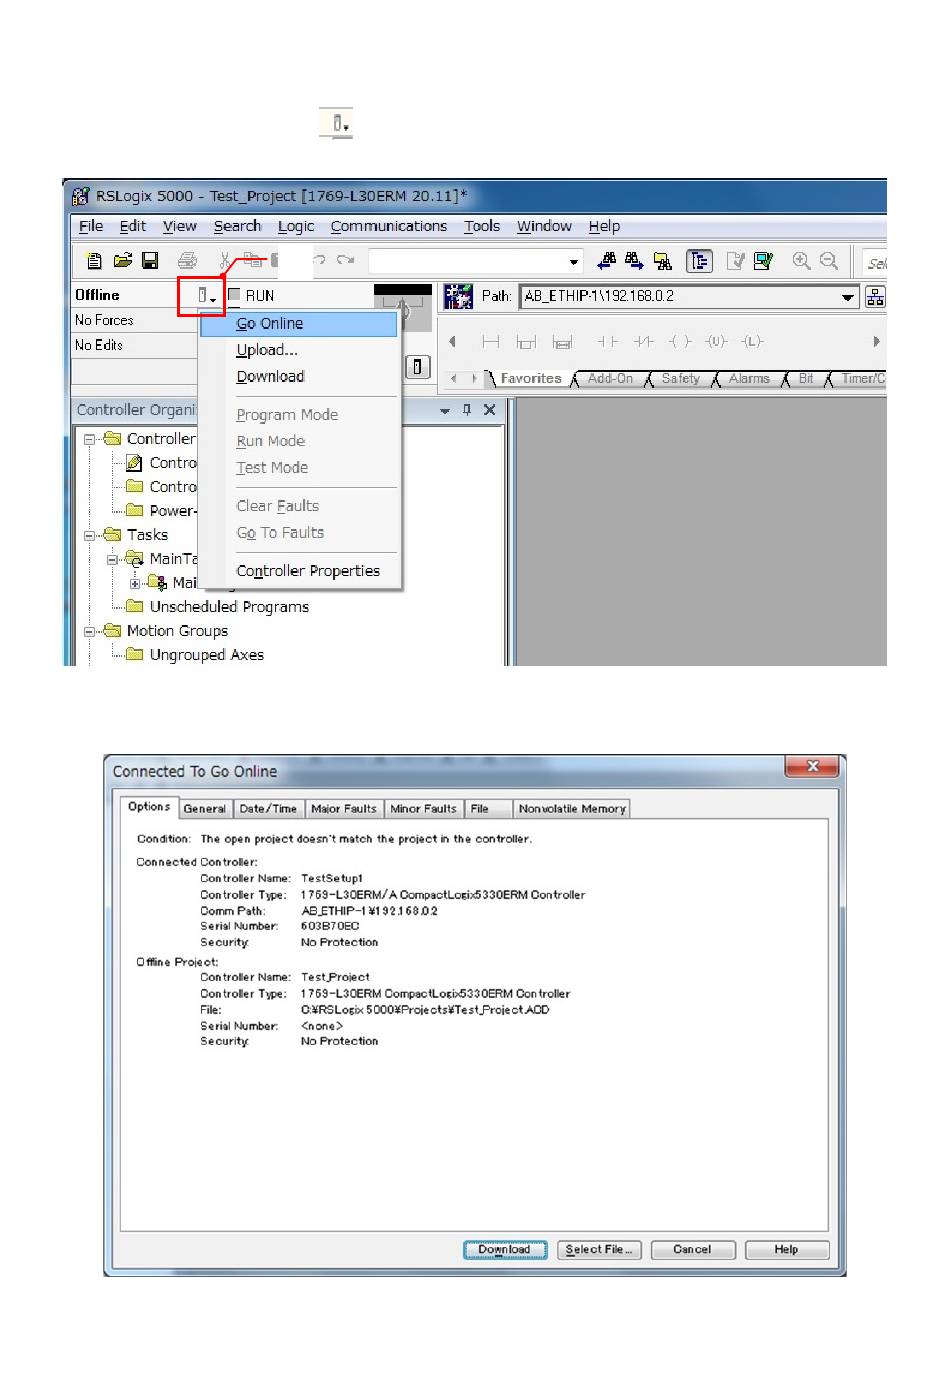Viewport: 950px width, 1387px height.
Task: Open the search text combo box arrow
Action: [x=574, y=262]
